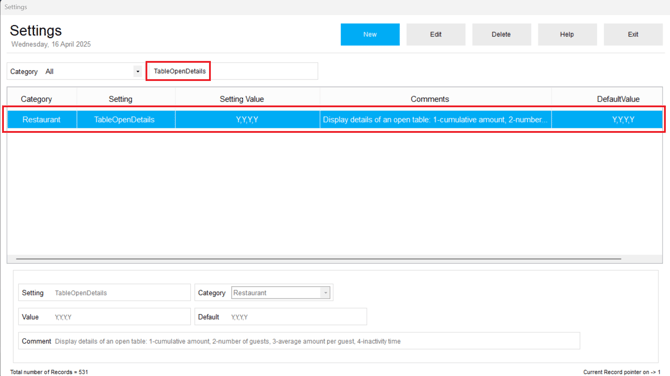Open the Category filter dropdown showing All
Screen dimensions: 670x376
137,71
